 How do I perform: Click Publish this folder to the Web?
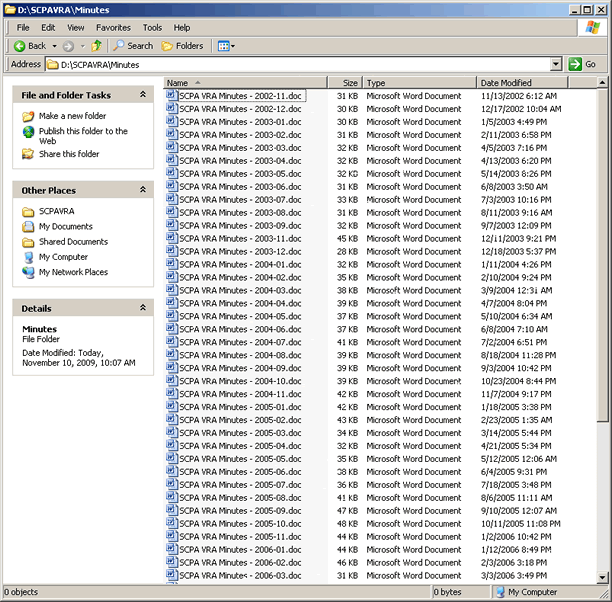click(83, 136)
